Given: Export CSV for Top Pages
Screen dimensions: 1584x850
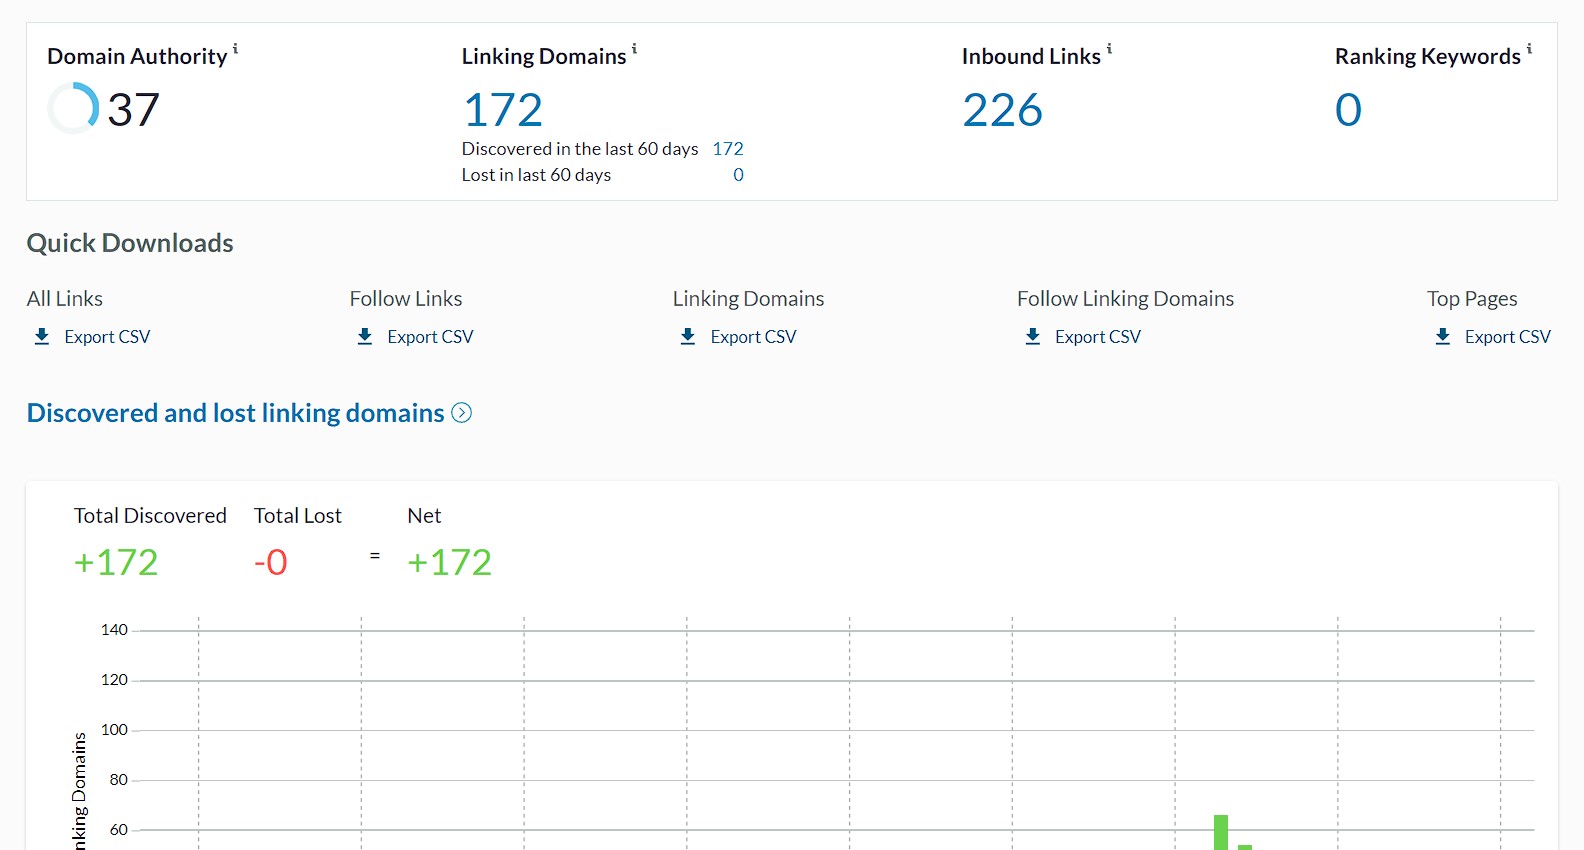Looking at the screenshot, I should 1508,337.
